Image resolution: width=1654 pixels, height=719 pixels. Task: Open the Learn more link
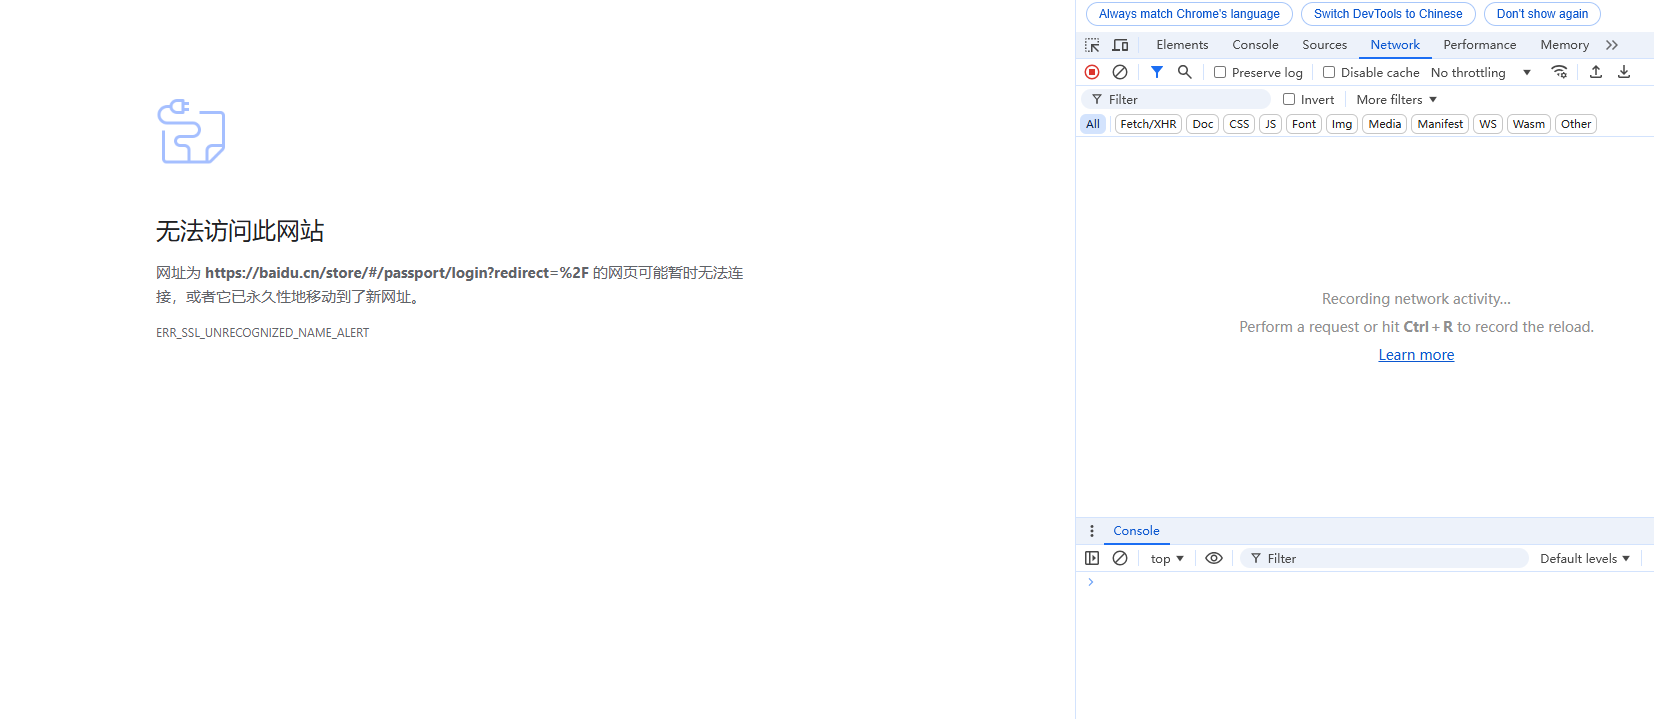(x=1416, y=355)
